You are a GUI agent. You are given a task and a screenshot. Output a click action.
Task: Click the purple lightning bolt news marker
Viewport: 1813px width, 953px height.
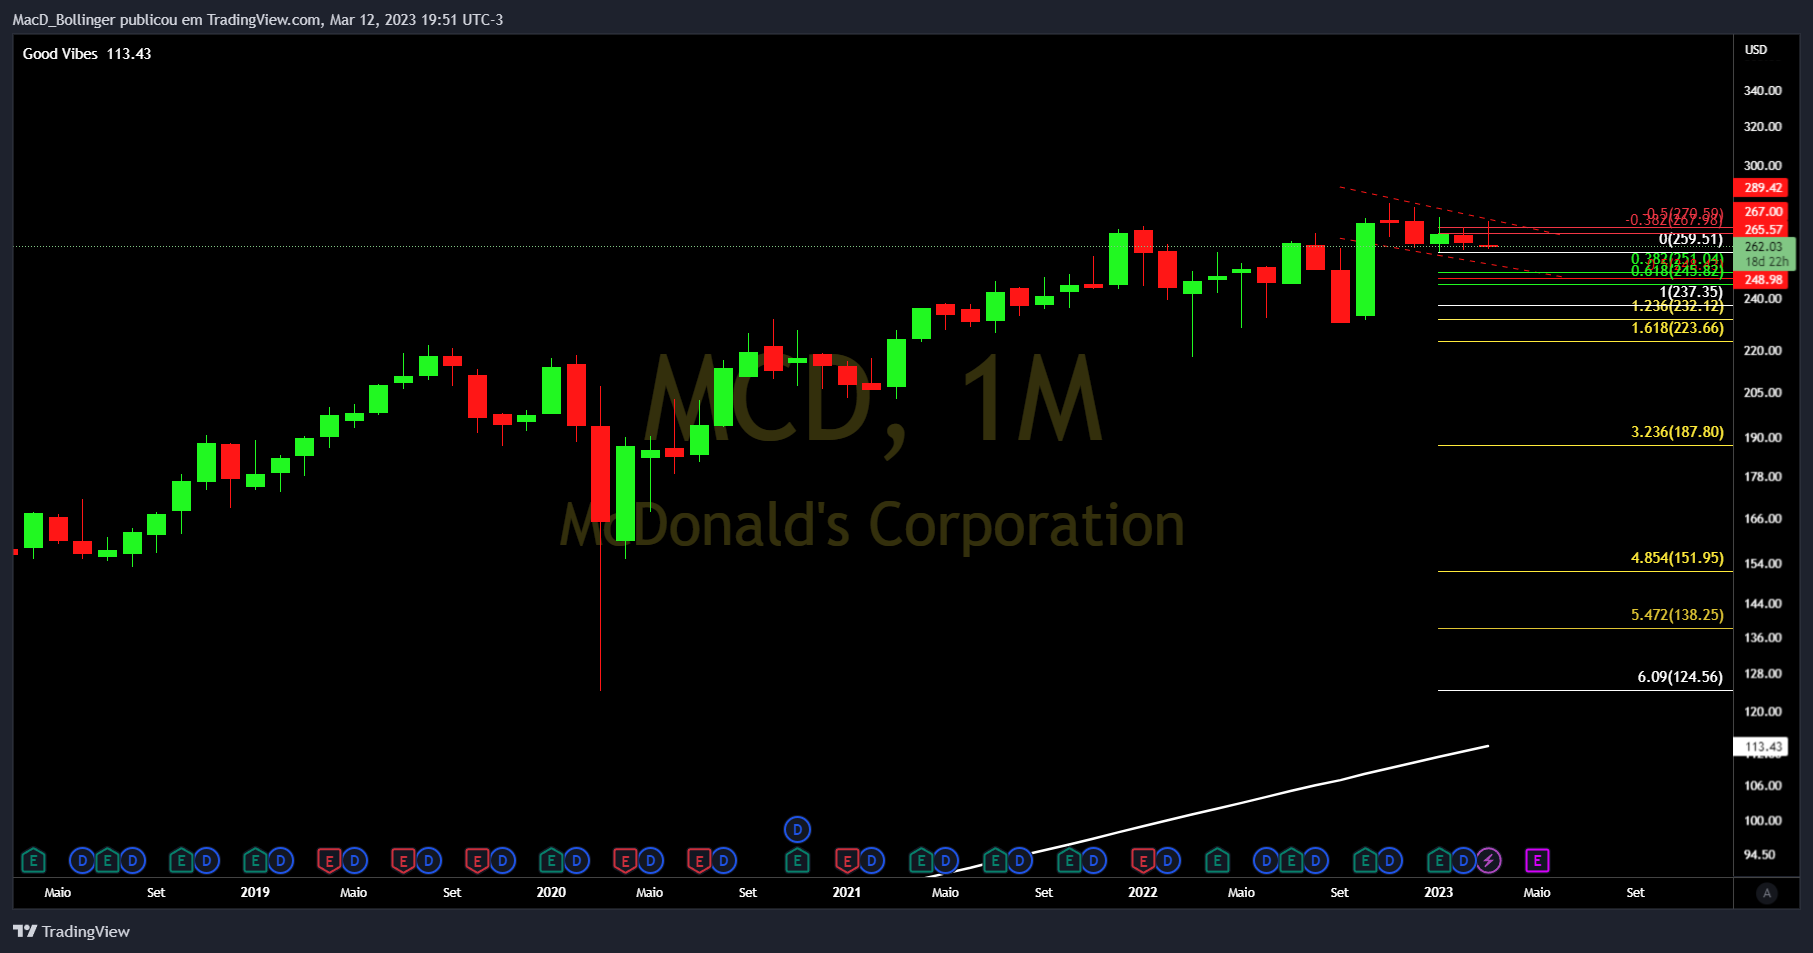coord(1488,860)
